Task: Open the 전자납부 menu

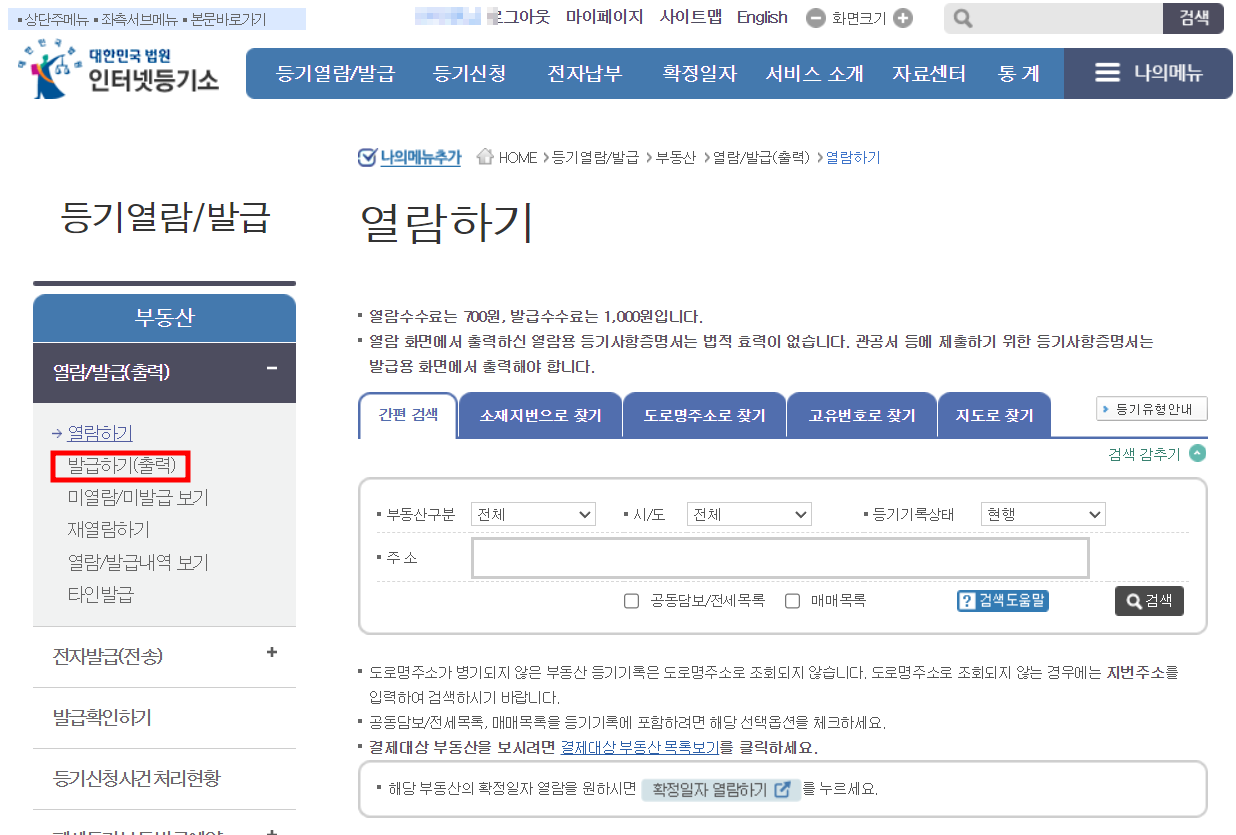Action: [x=584, y=73]
